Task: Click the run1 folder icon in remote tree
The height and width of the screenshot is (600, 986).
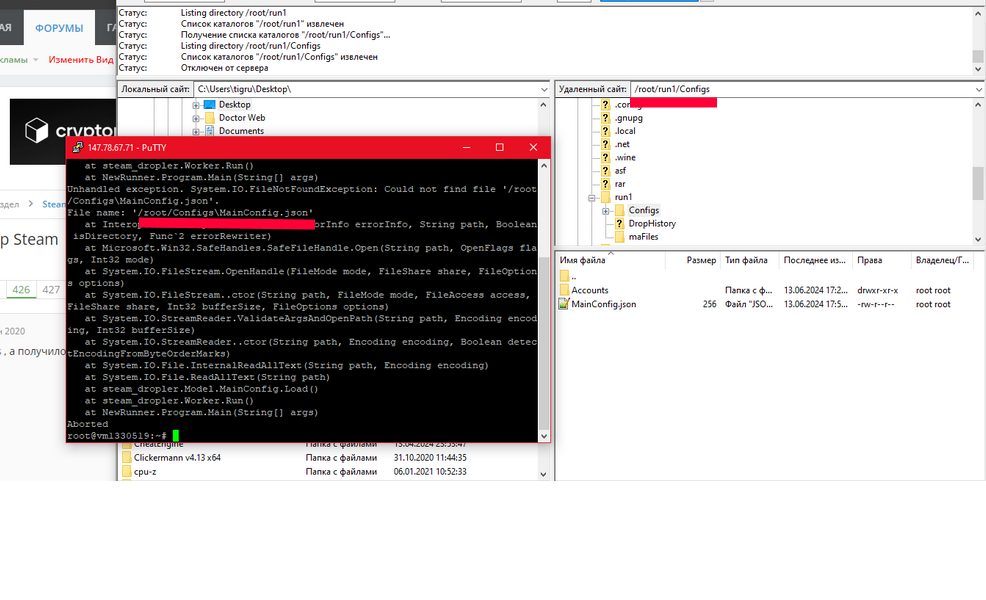Action: click(605, 197)
